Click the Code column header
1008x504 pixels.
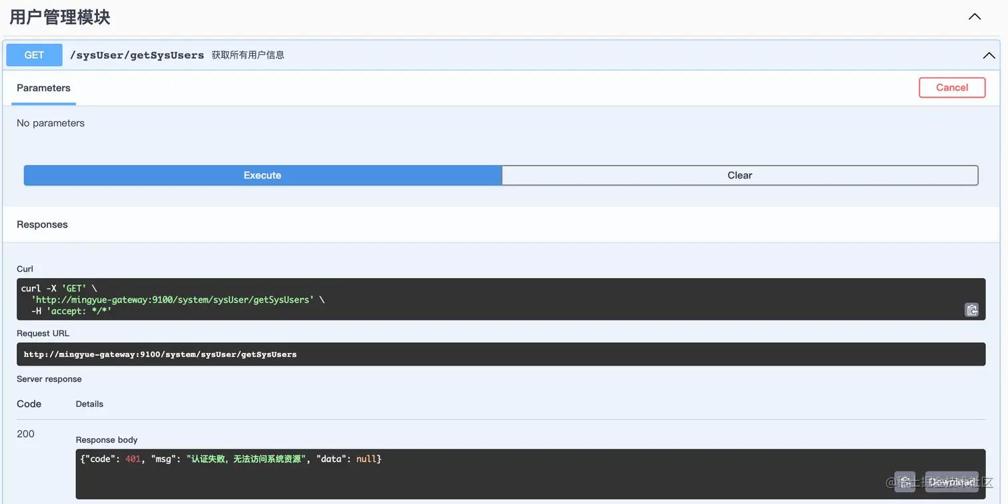pyautogui.click(x=29, y=404)
